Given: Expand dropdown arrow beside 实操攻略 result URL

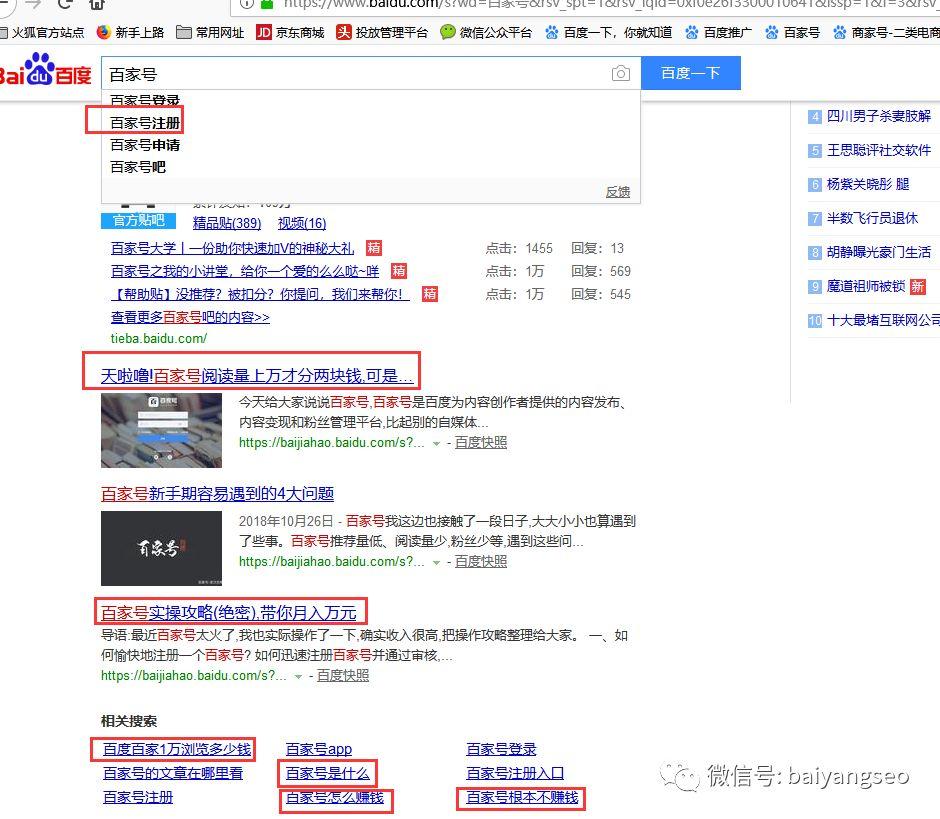Looking at the screenshot, I should click(299, 676).
